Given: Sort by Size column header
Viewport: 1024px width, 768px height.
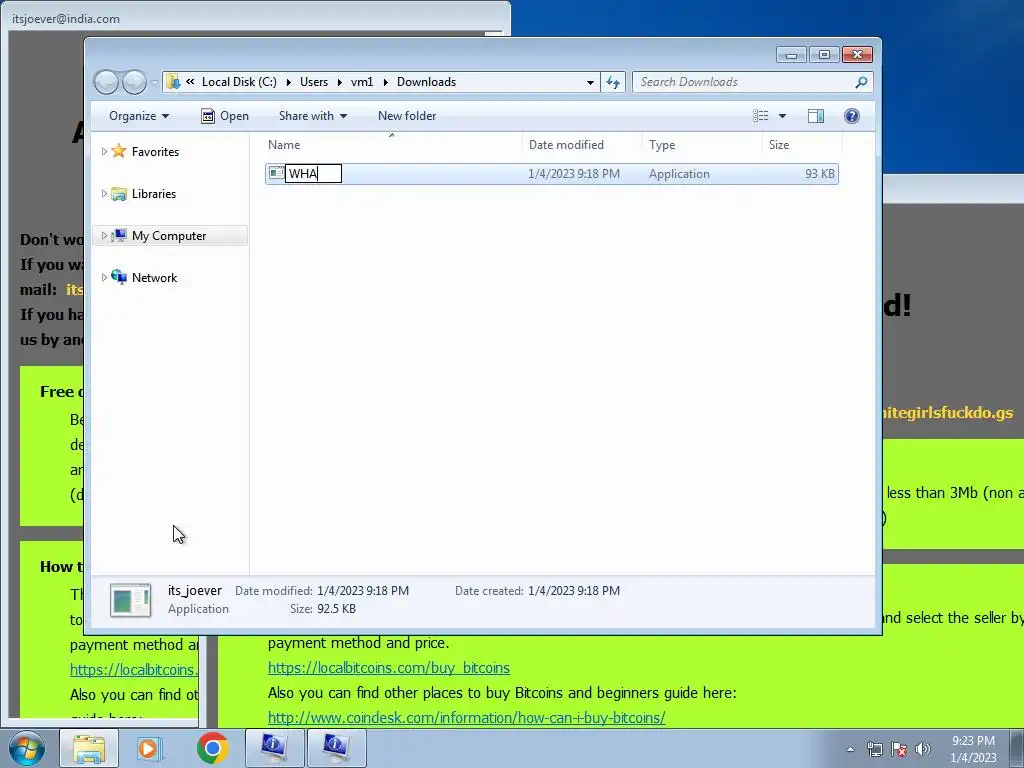Looking at the screenshot, I should pos(802,145).
